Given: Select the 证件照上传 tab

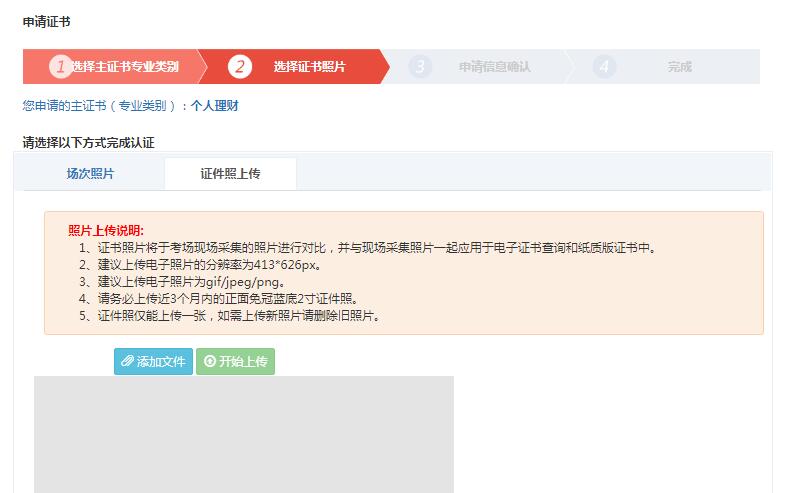Looking at the screenshot, I should [x=230, y=174].
